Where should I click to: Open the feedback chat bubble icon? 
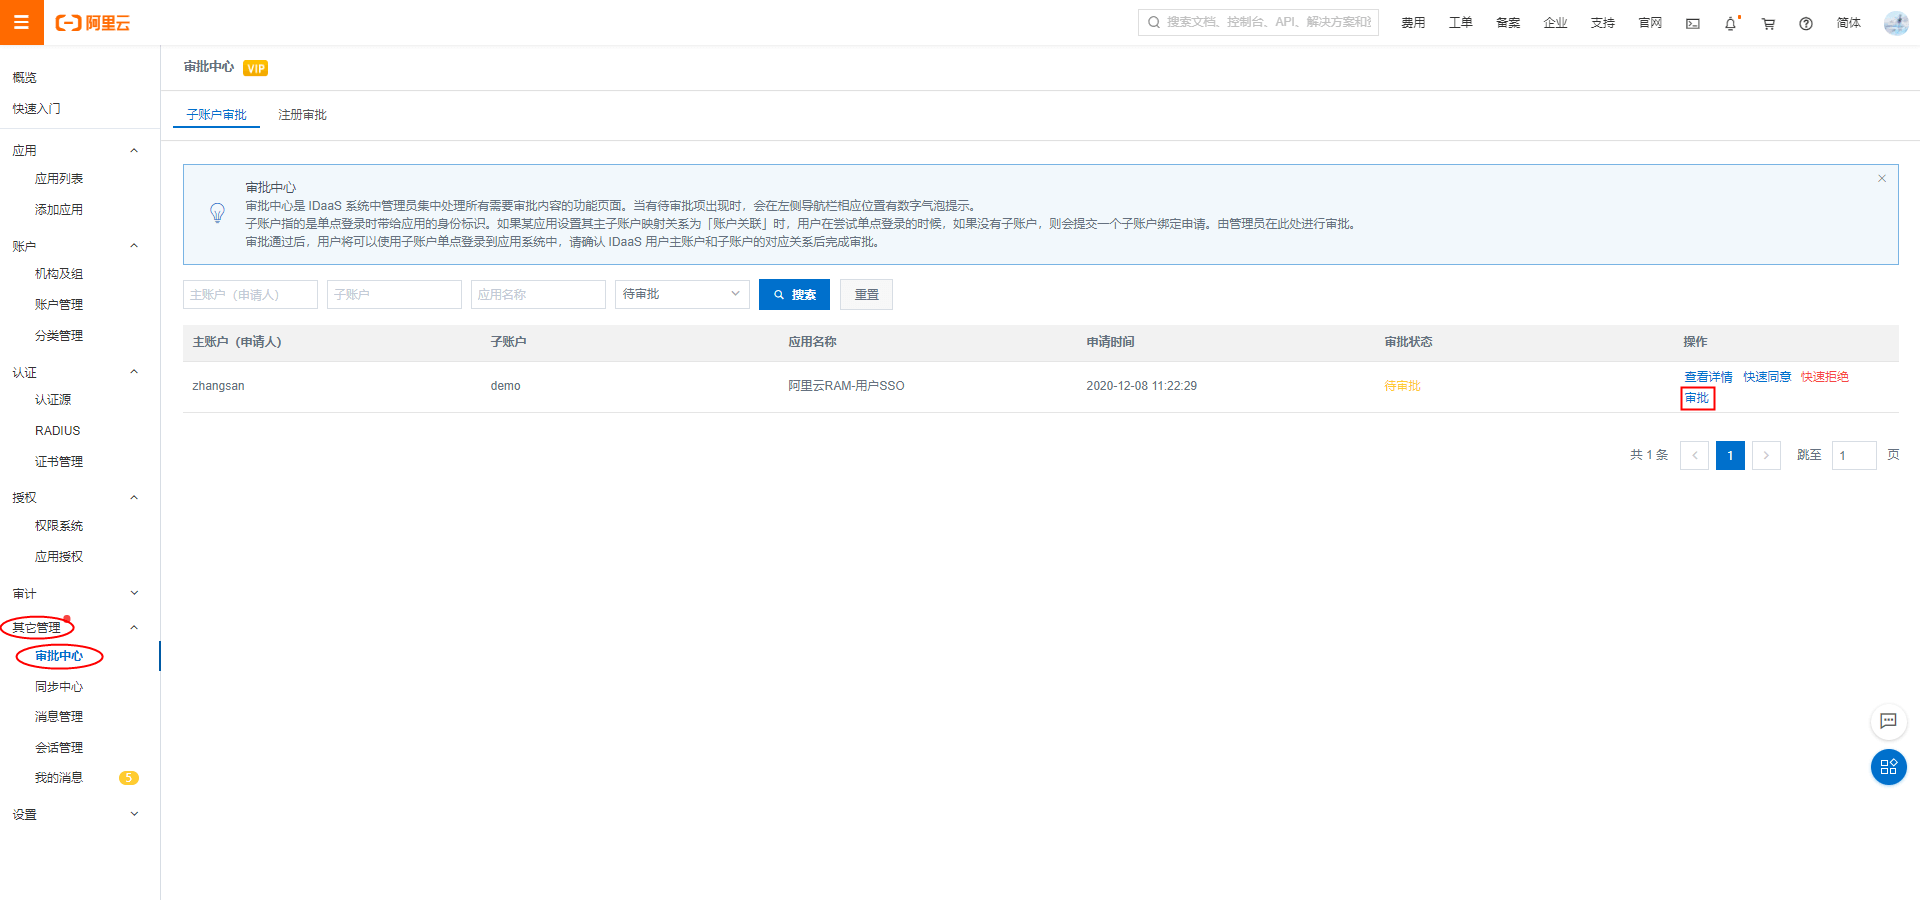pyautogui.click(x=1888, y=721)
